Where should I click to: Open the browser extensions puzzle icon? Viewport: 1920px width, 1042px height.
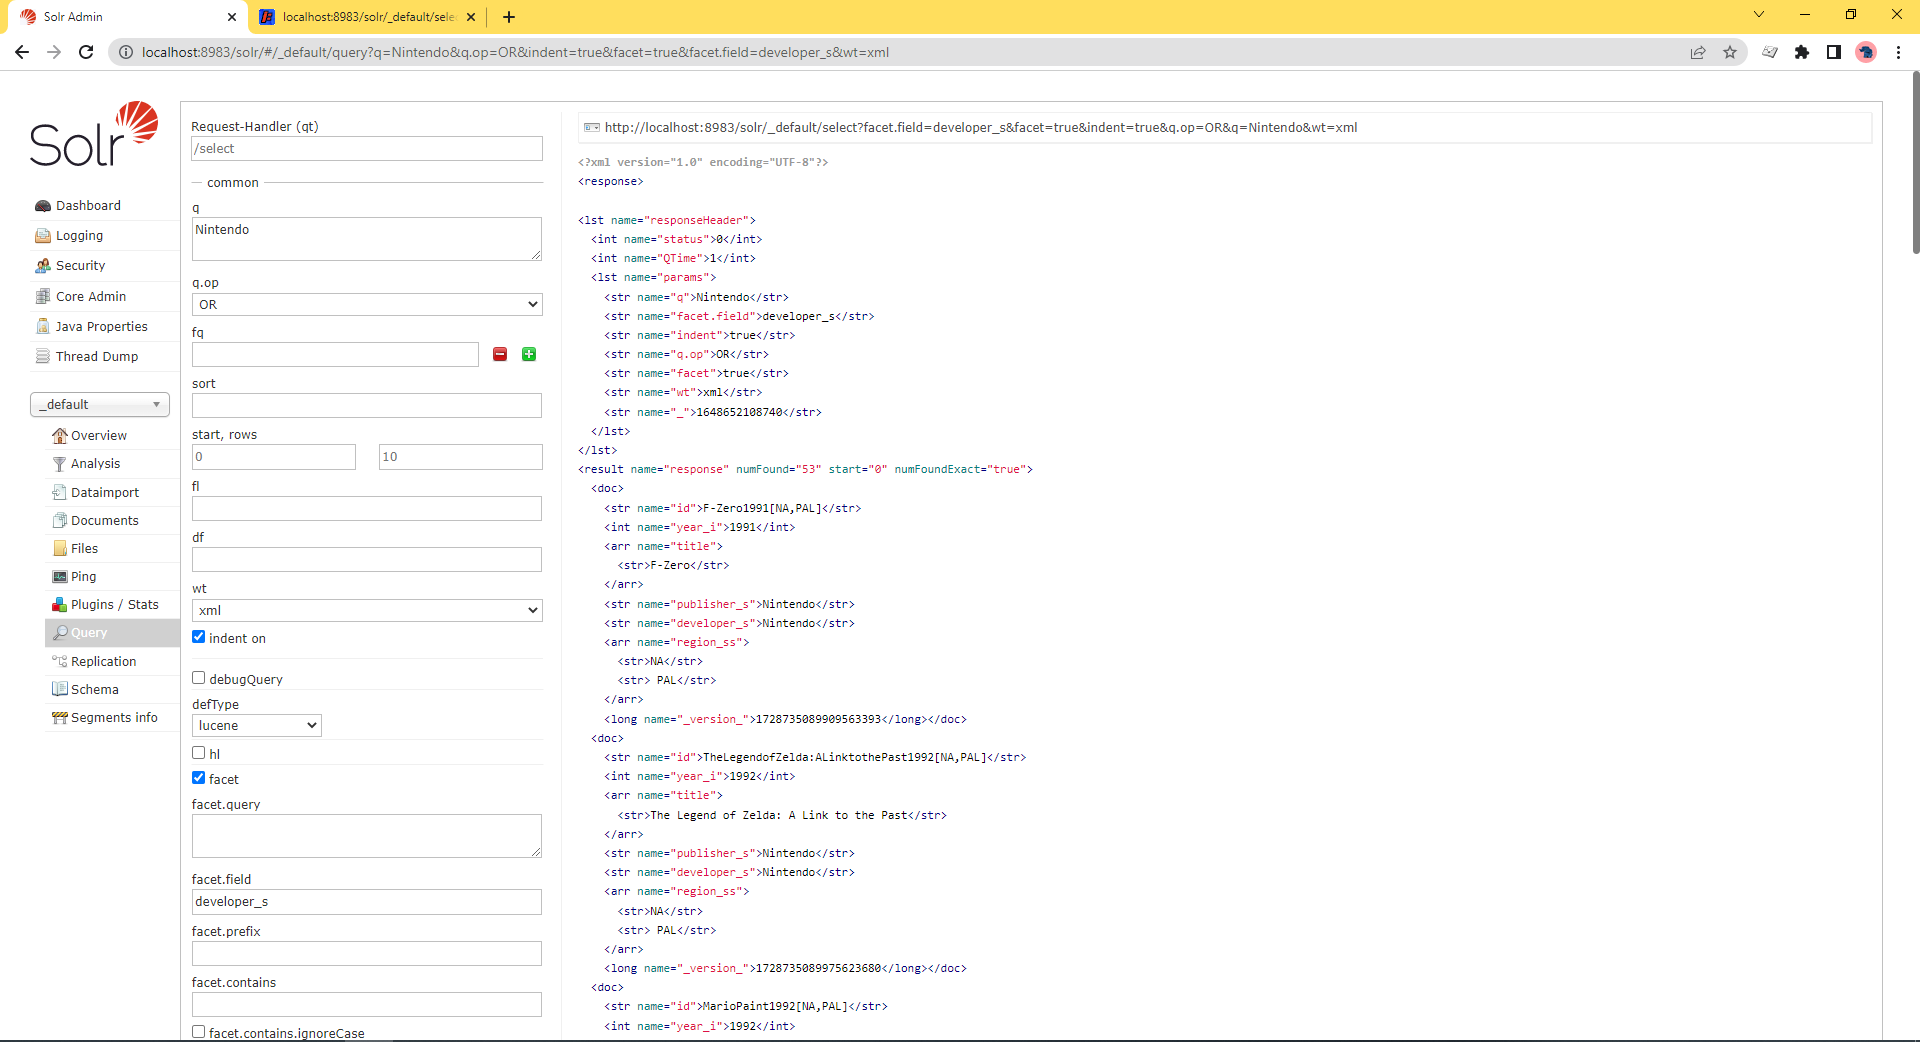pos(1802,52)
